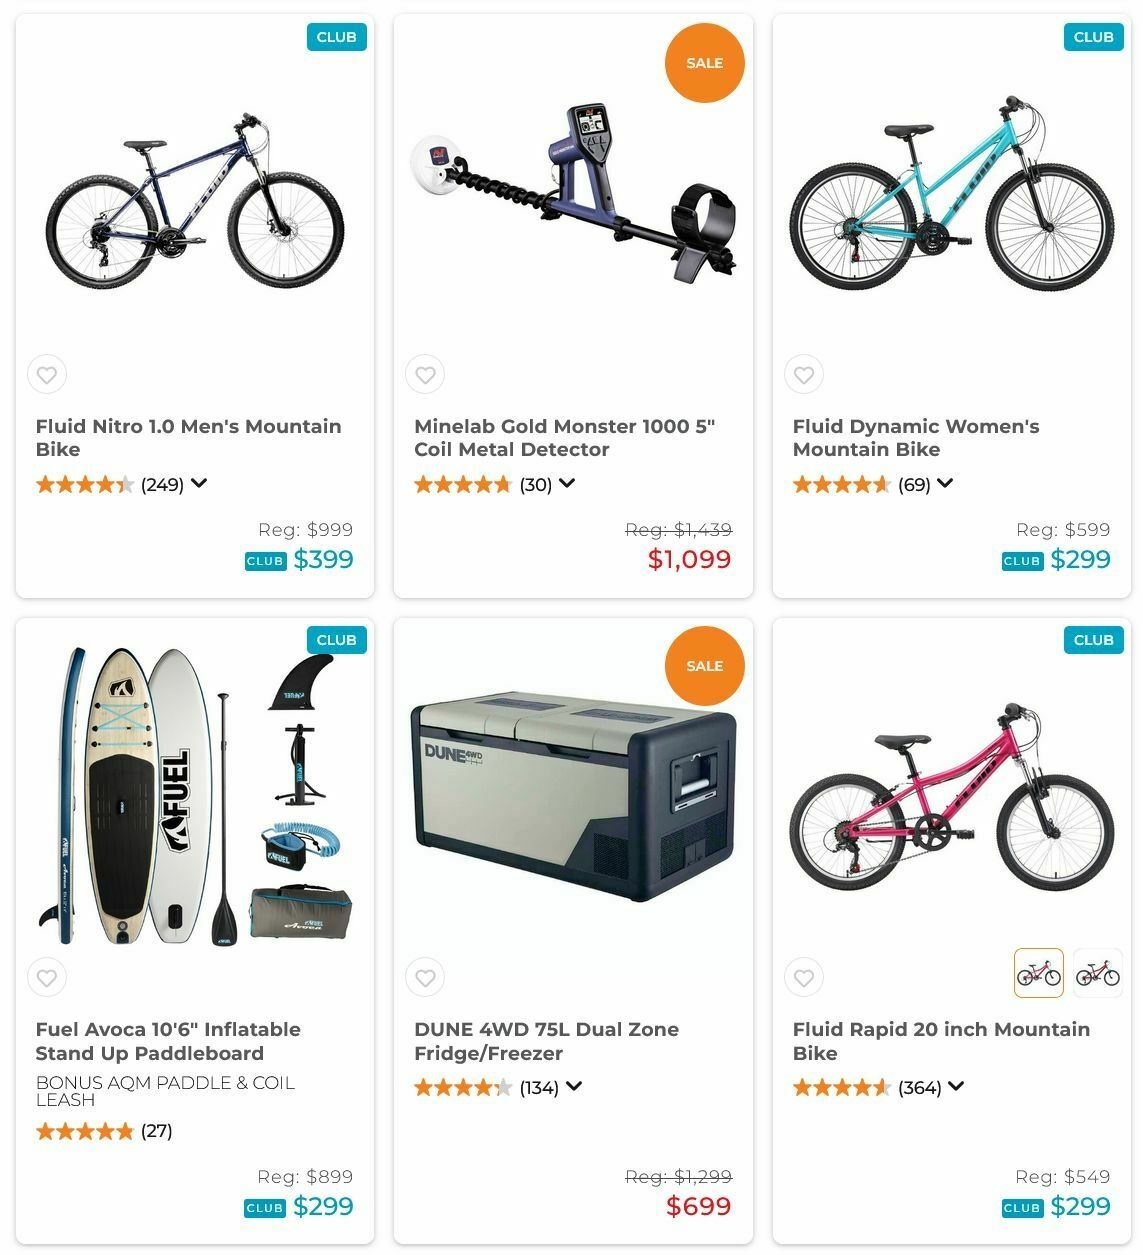Add Fluid Rapid 20 inch bike to wishlist
Screen dimensions: 1143x1255
(x=804, y=978)
